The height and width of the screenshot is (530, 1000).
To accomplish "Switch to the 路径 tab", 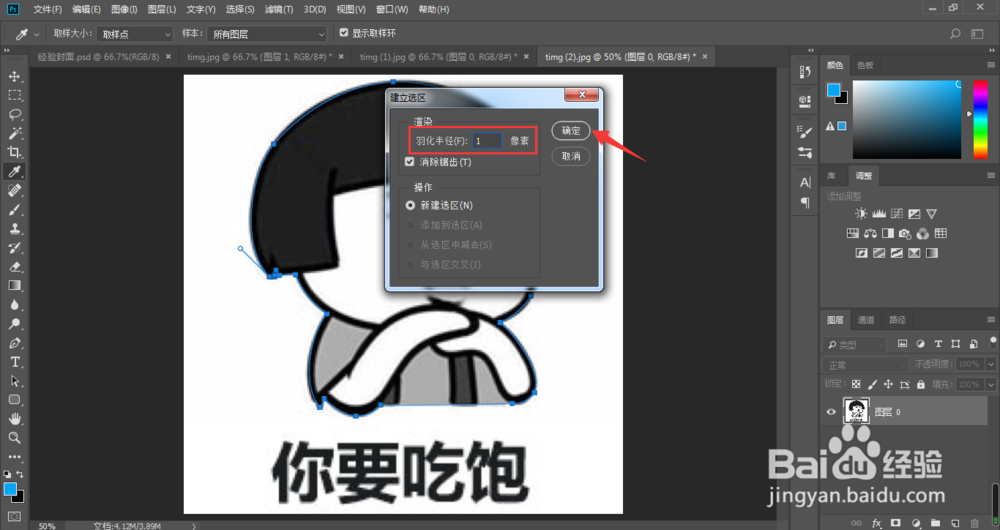I will click(x=897, y=320).
